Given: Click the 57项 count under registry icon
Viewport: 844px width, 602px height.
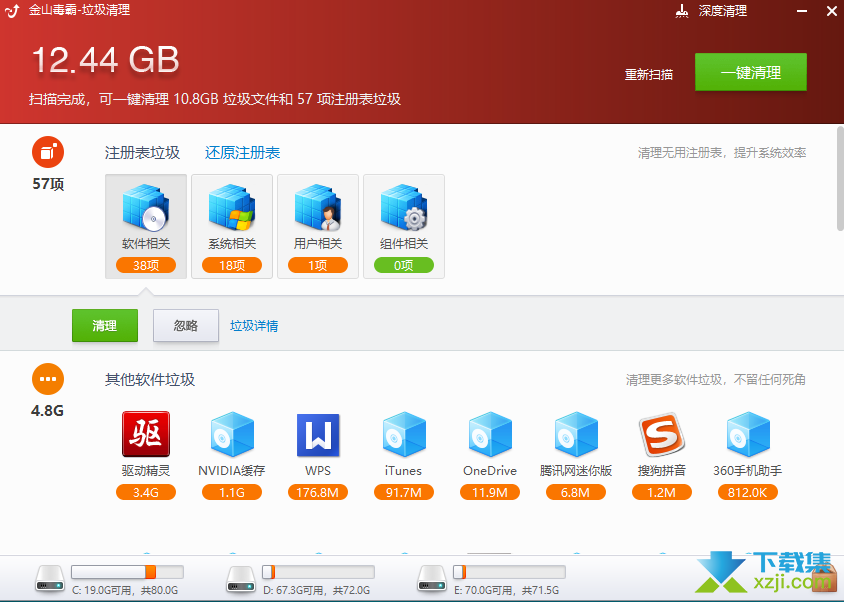Looking at the screenshot, I should [x=48, y=184].
